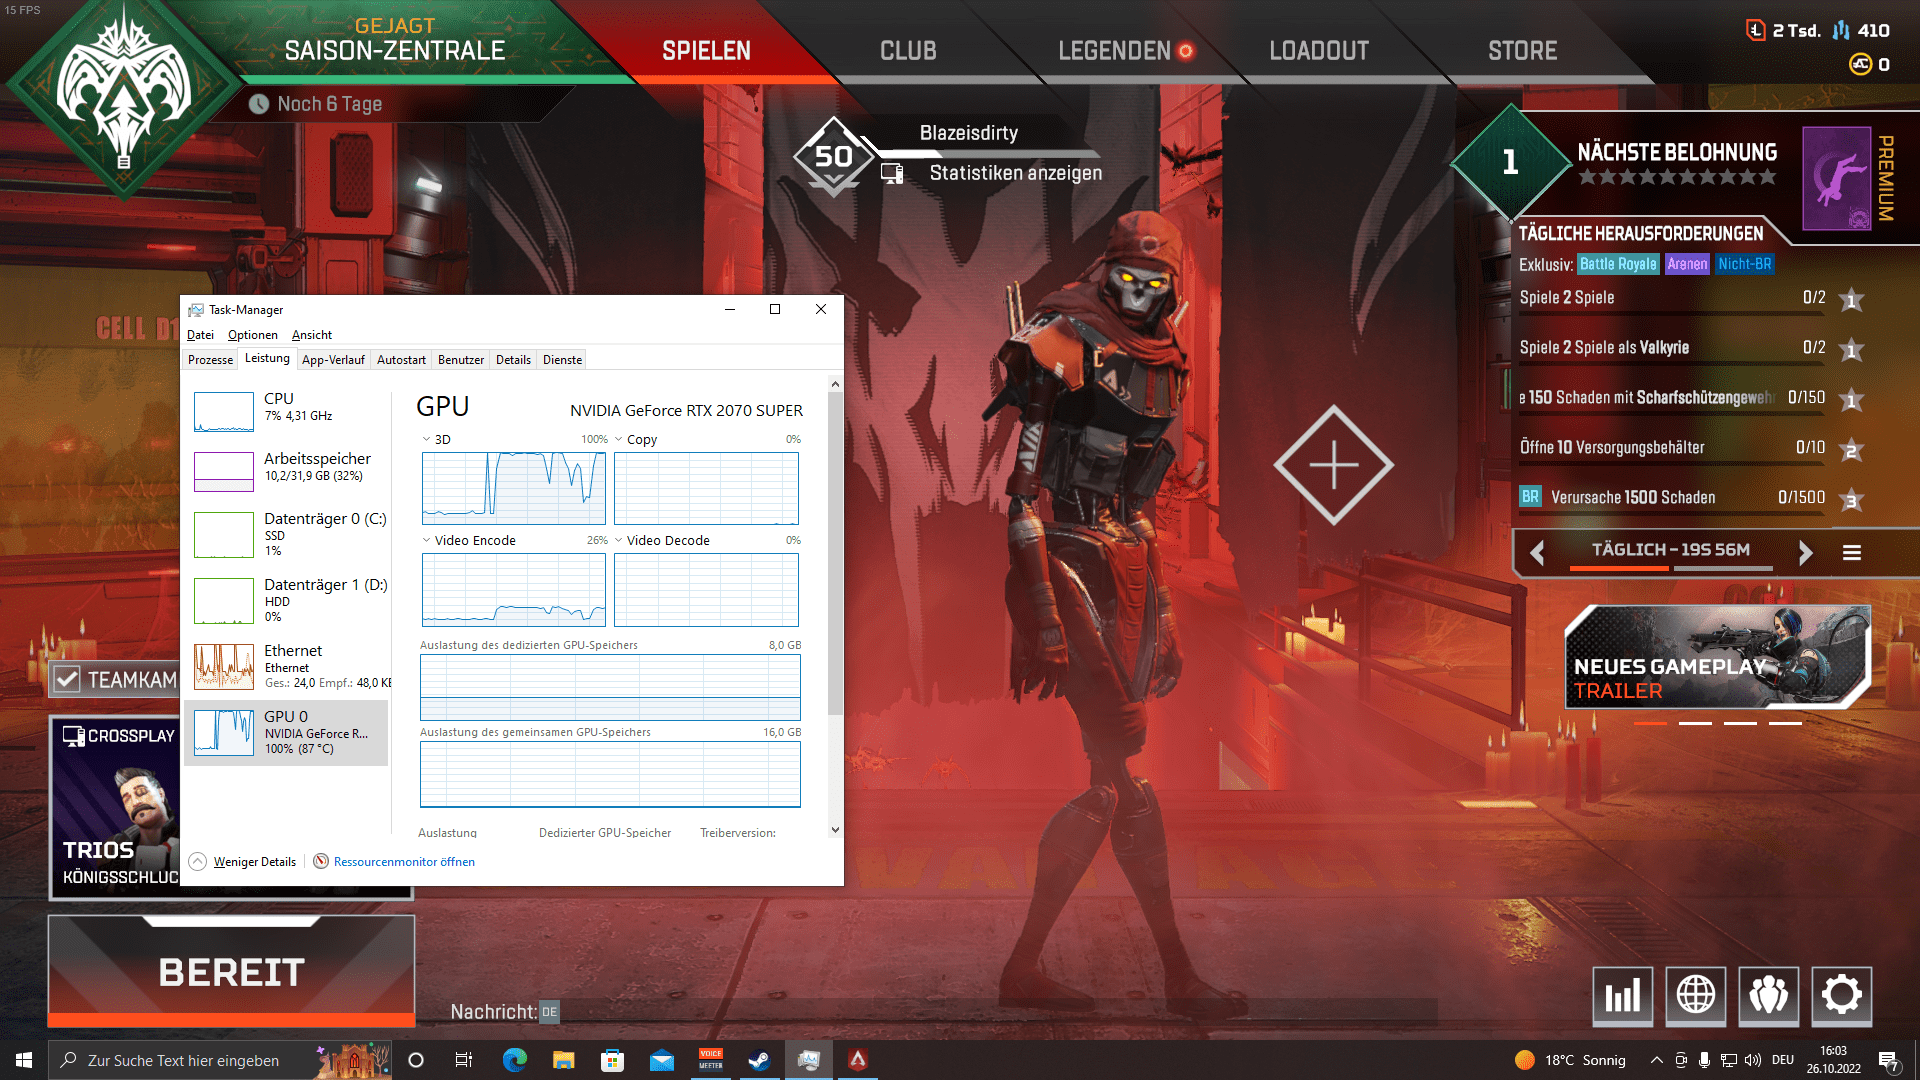1920x1080 pixels.
Task: Select Ethernet in performance sidebar
Action: (288, 666)
